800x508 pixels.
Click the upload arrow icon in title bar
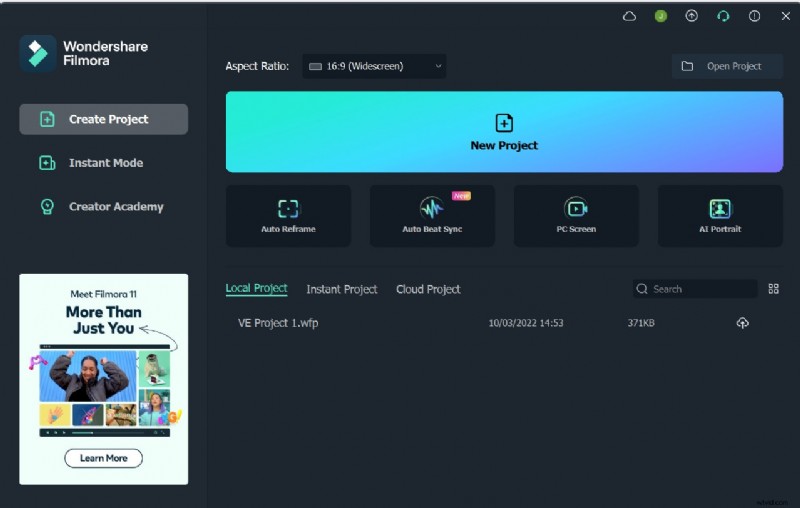[691, 16]
